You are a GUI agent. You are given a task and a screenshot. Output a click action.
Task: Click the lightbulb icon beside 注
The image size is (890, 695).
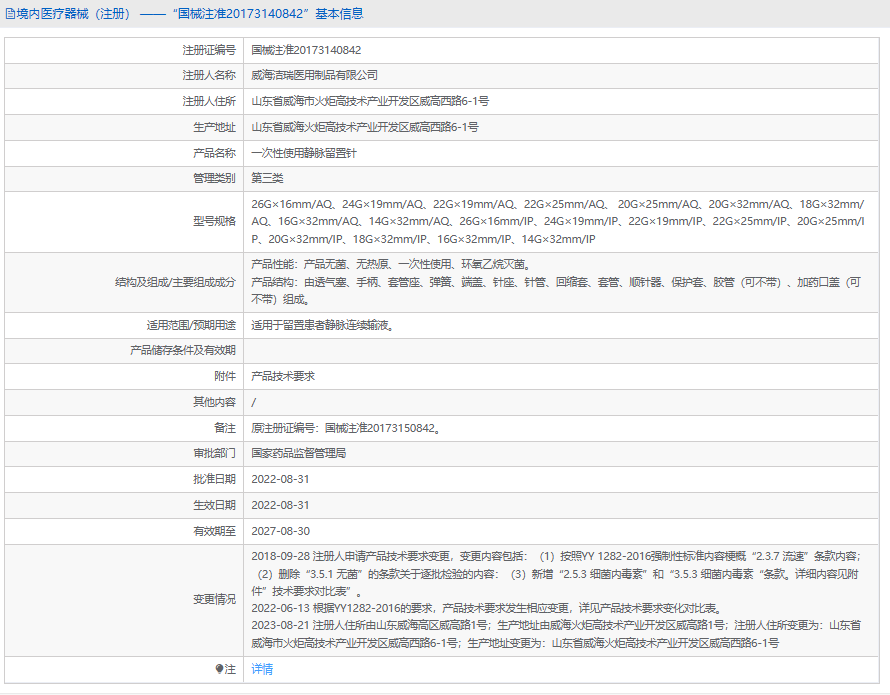220,669
